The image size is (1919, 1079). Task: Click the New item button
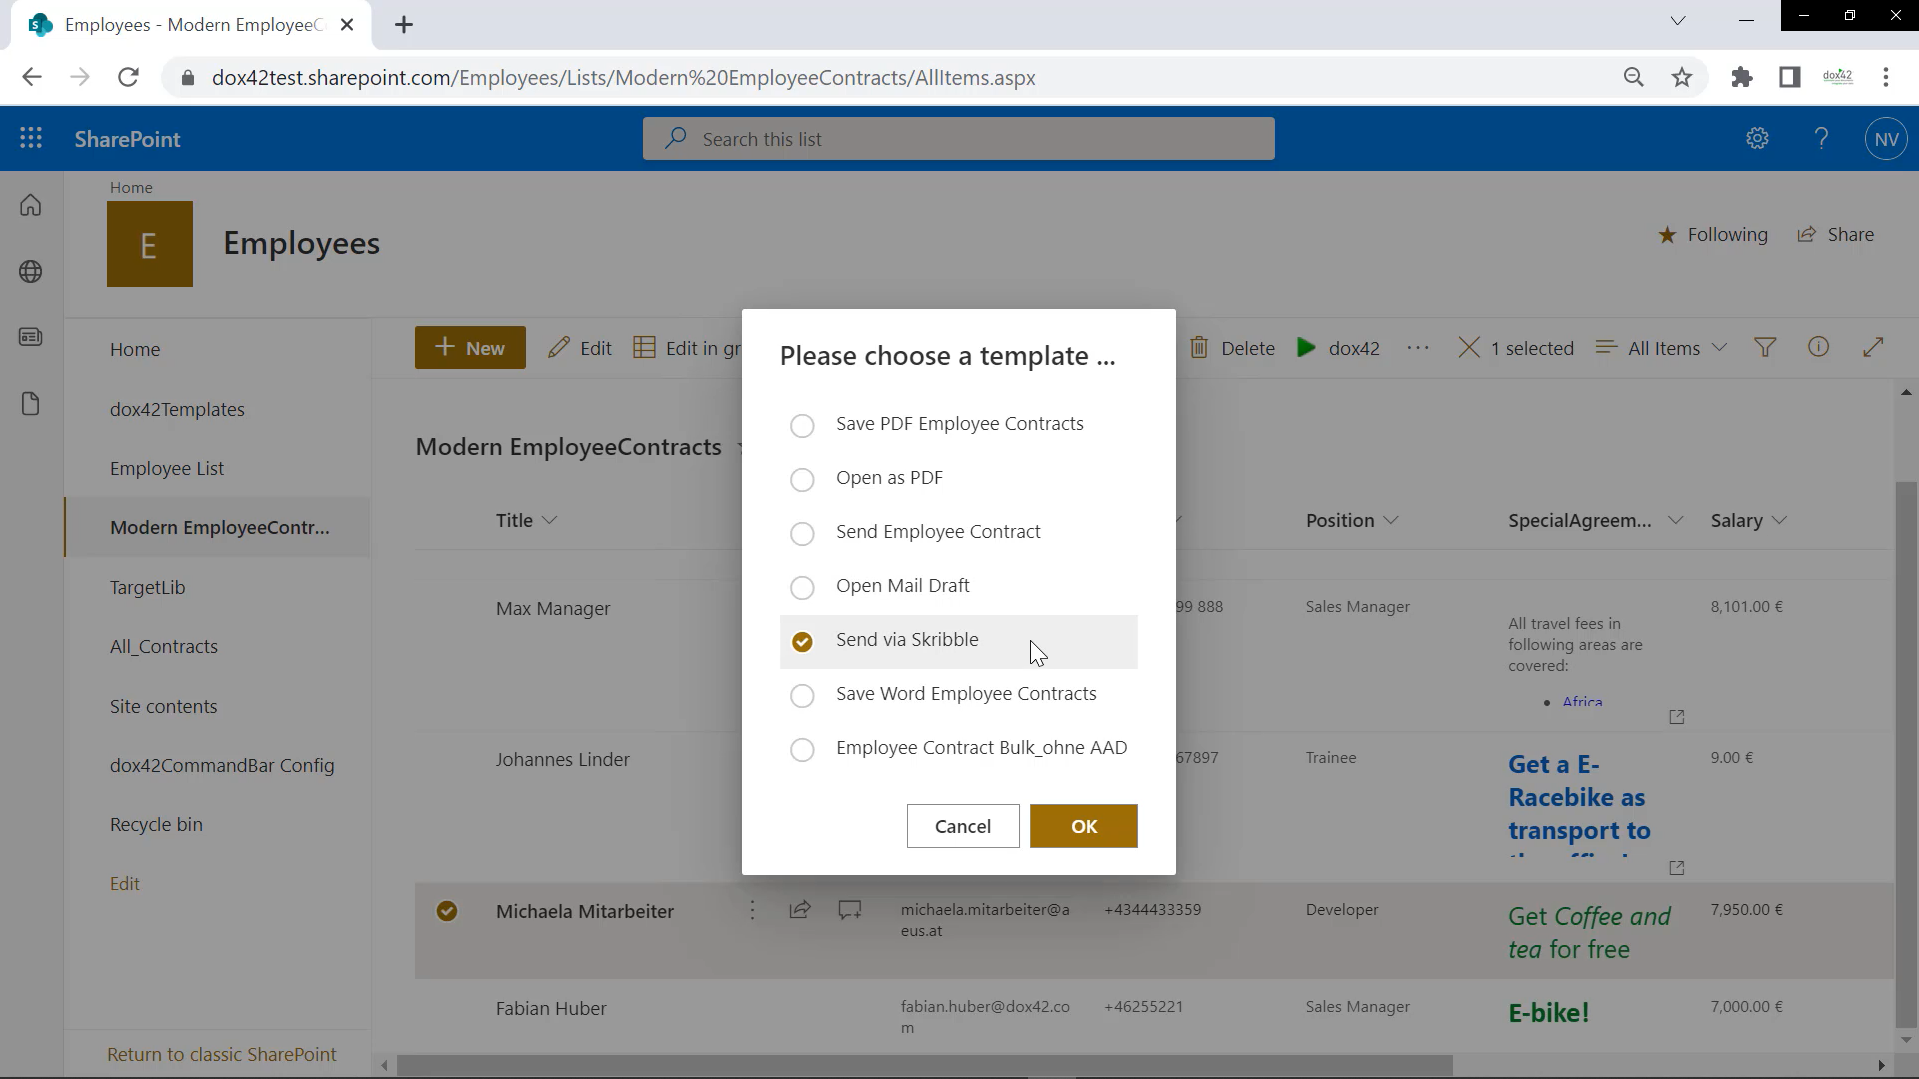(470, 348)
